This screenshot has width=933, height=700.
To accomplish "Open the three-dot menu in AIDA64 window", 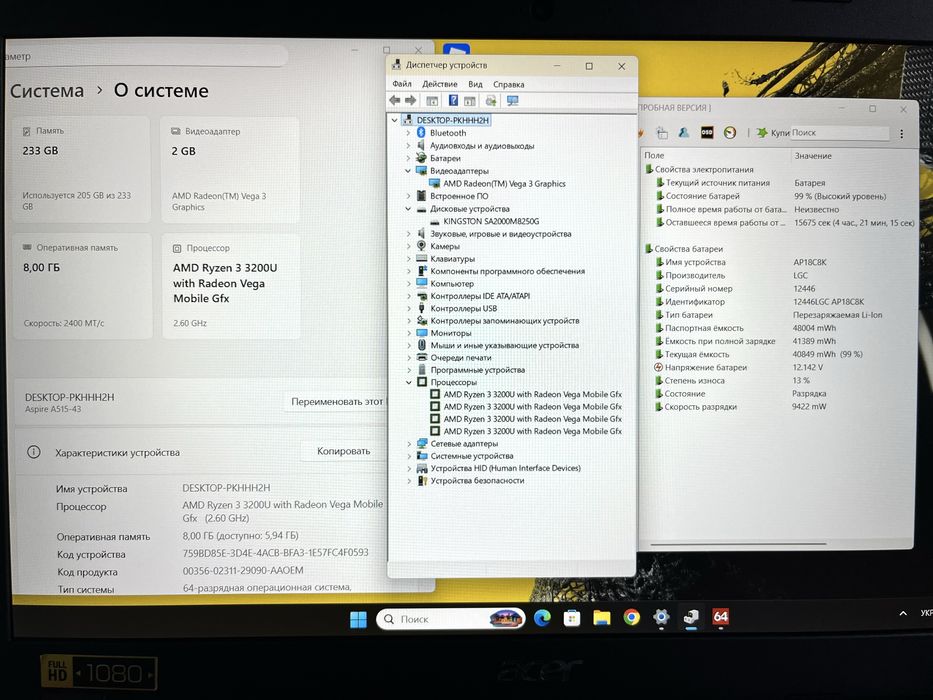I will [x=901, y=134].
